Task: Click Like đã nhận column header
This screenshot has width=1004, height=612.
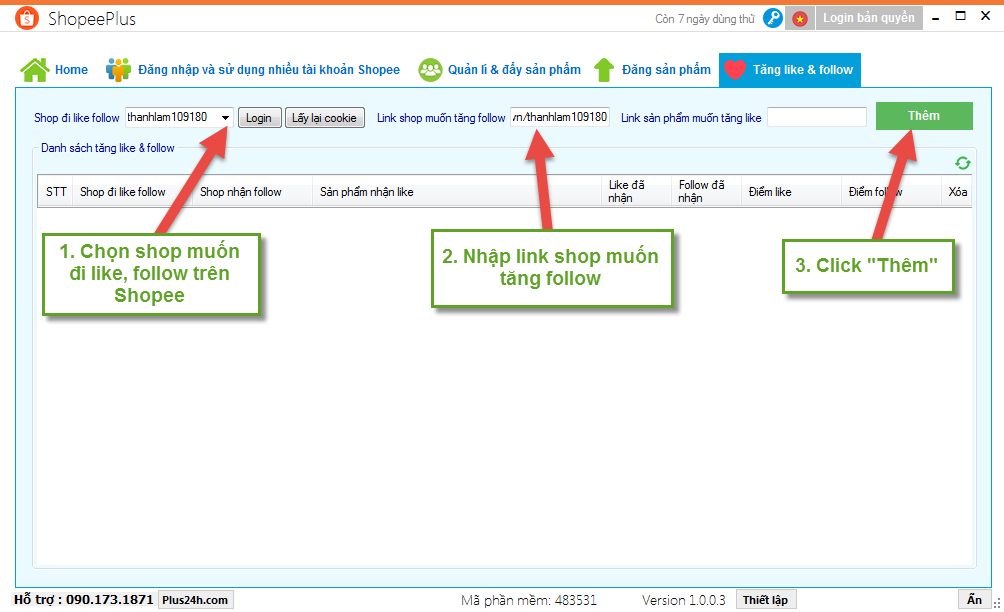Action: [x=636, y=191]
